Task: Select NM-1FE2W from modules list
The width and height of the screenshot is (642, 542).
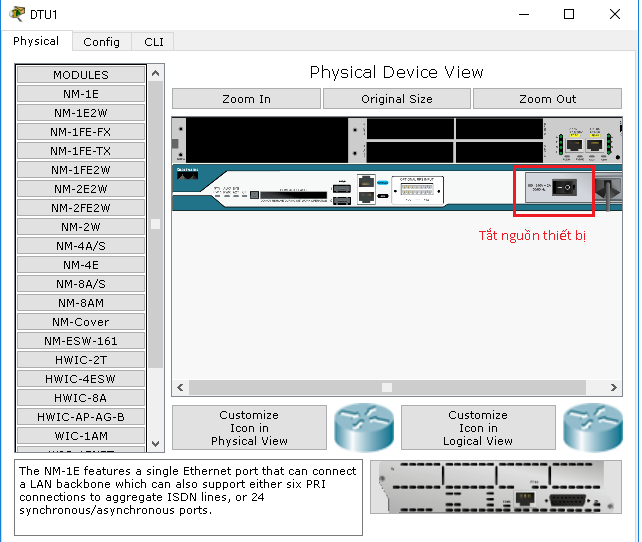Action: pos(81,169)
